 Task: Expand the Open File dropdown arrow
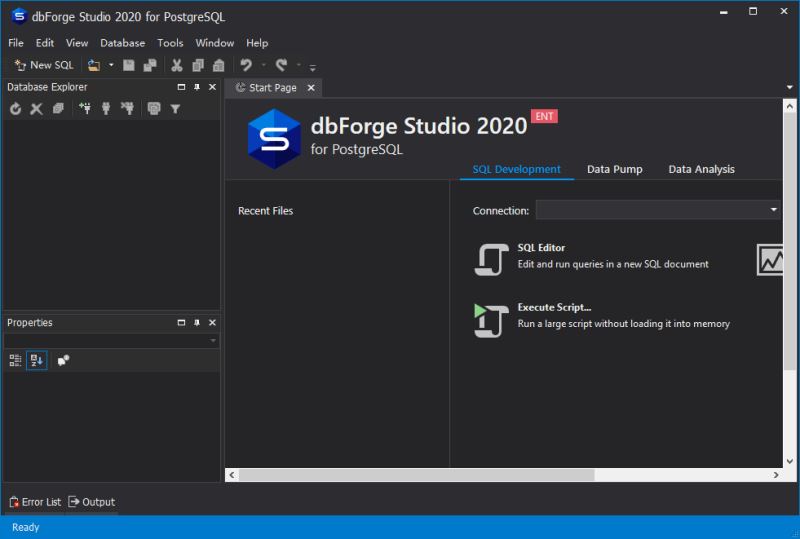tap(111, 65)
